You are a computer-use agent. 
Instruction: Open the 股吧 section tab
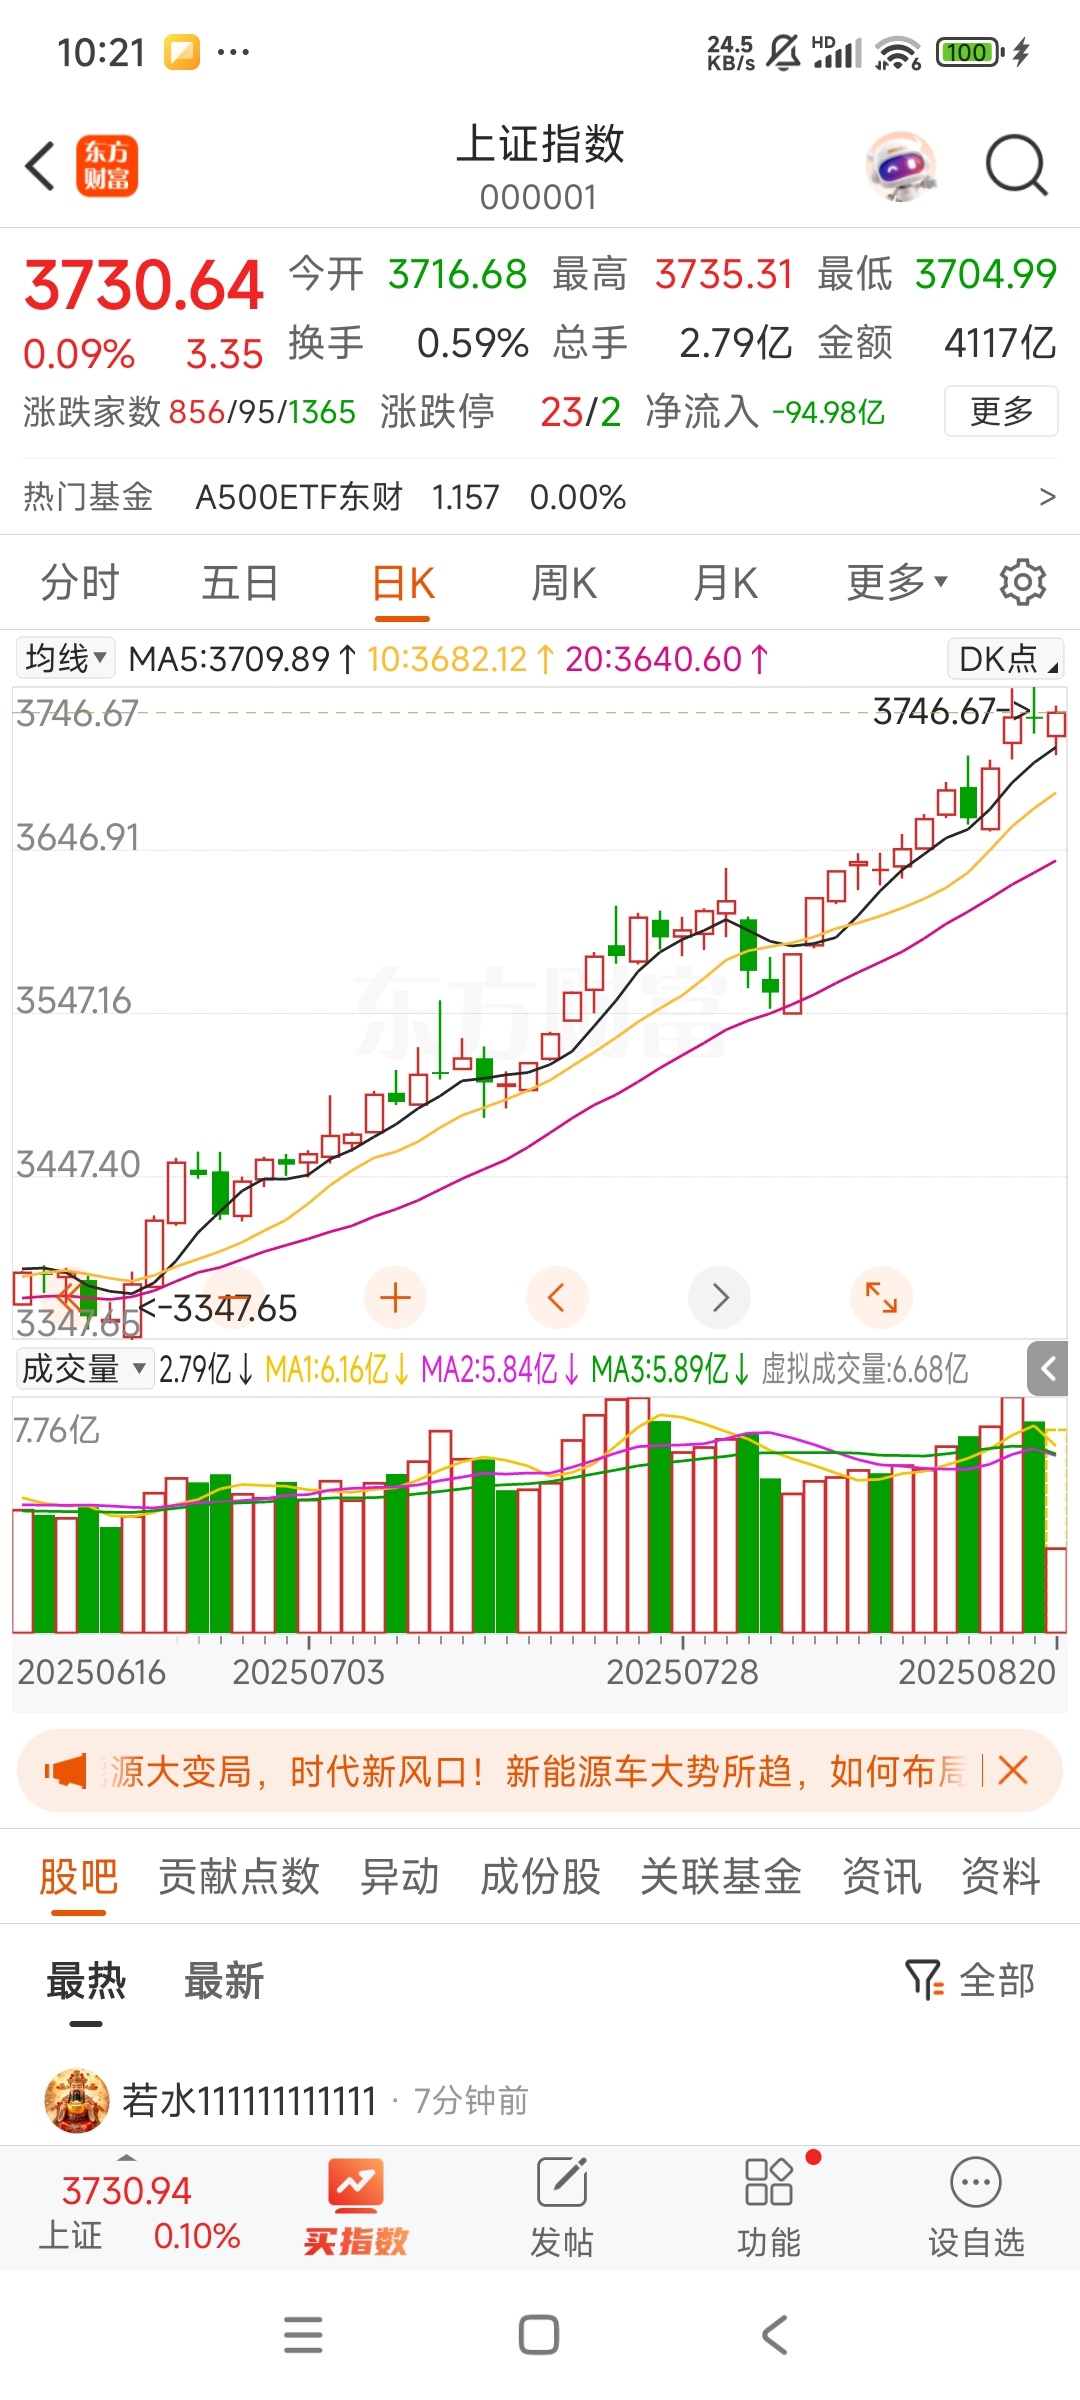[x=79, y=1877]
